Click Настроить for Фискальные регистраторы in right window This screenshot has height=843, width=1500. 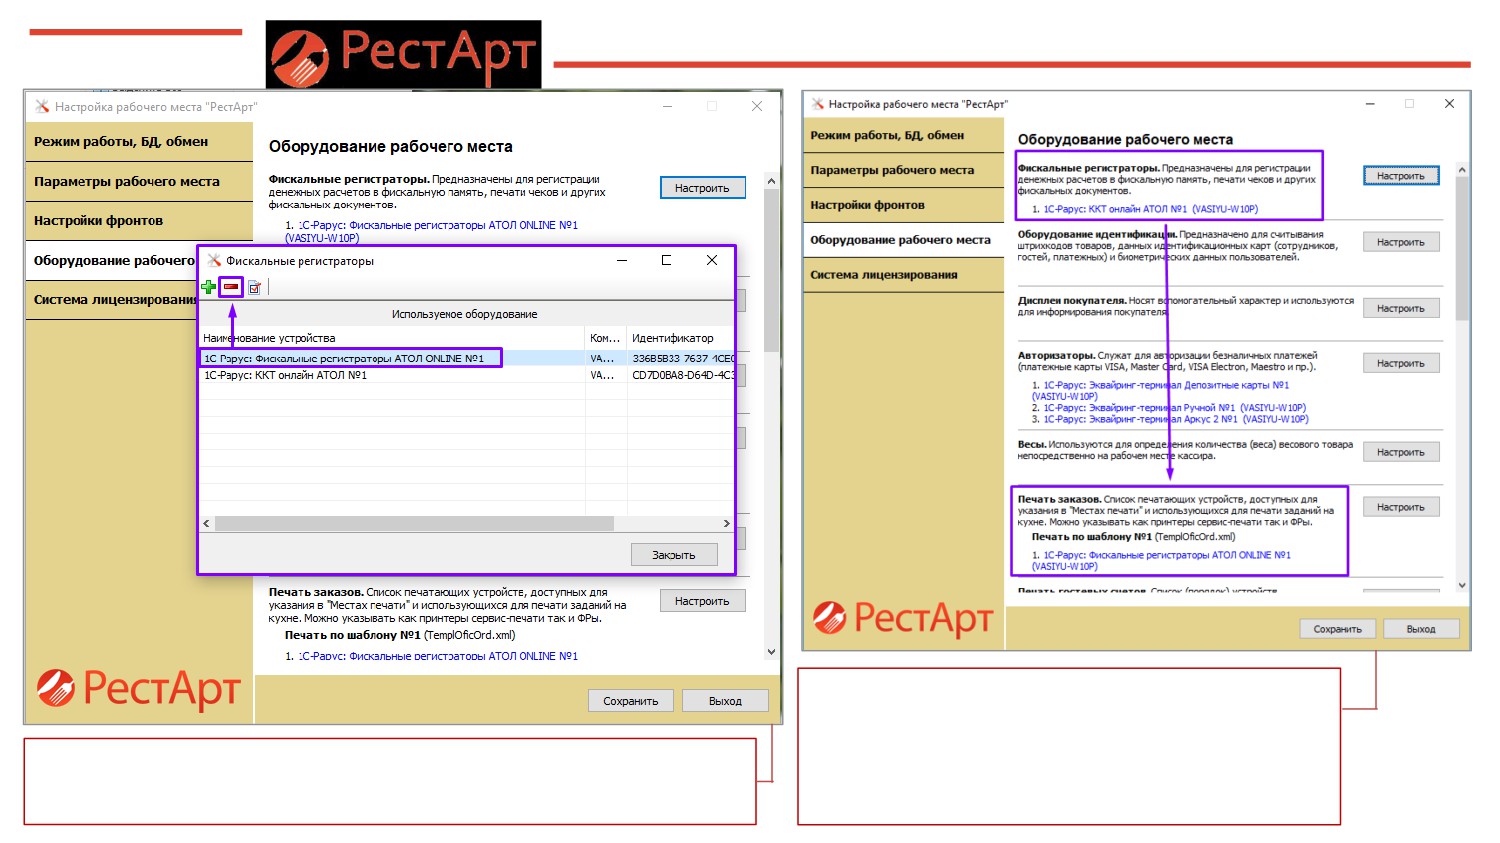(1401, 176)
